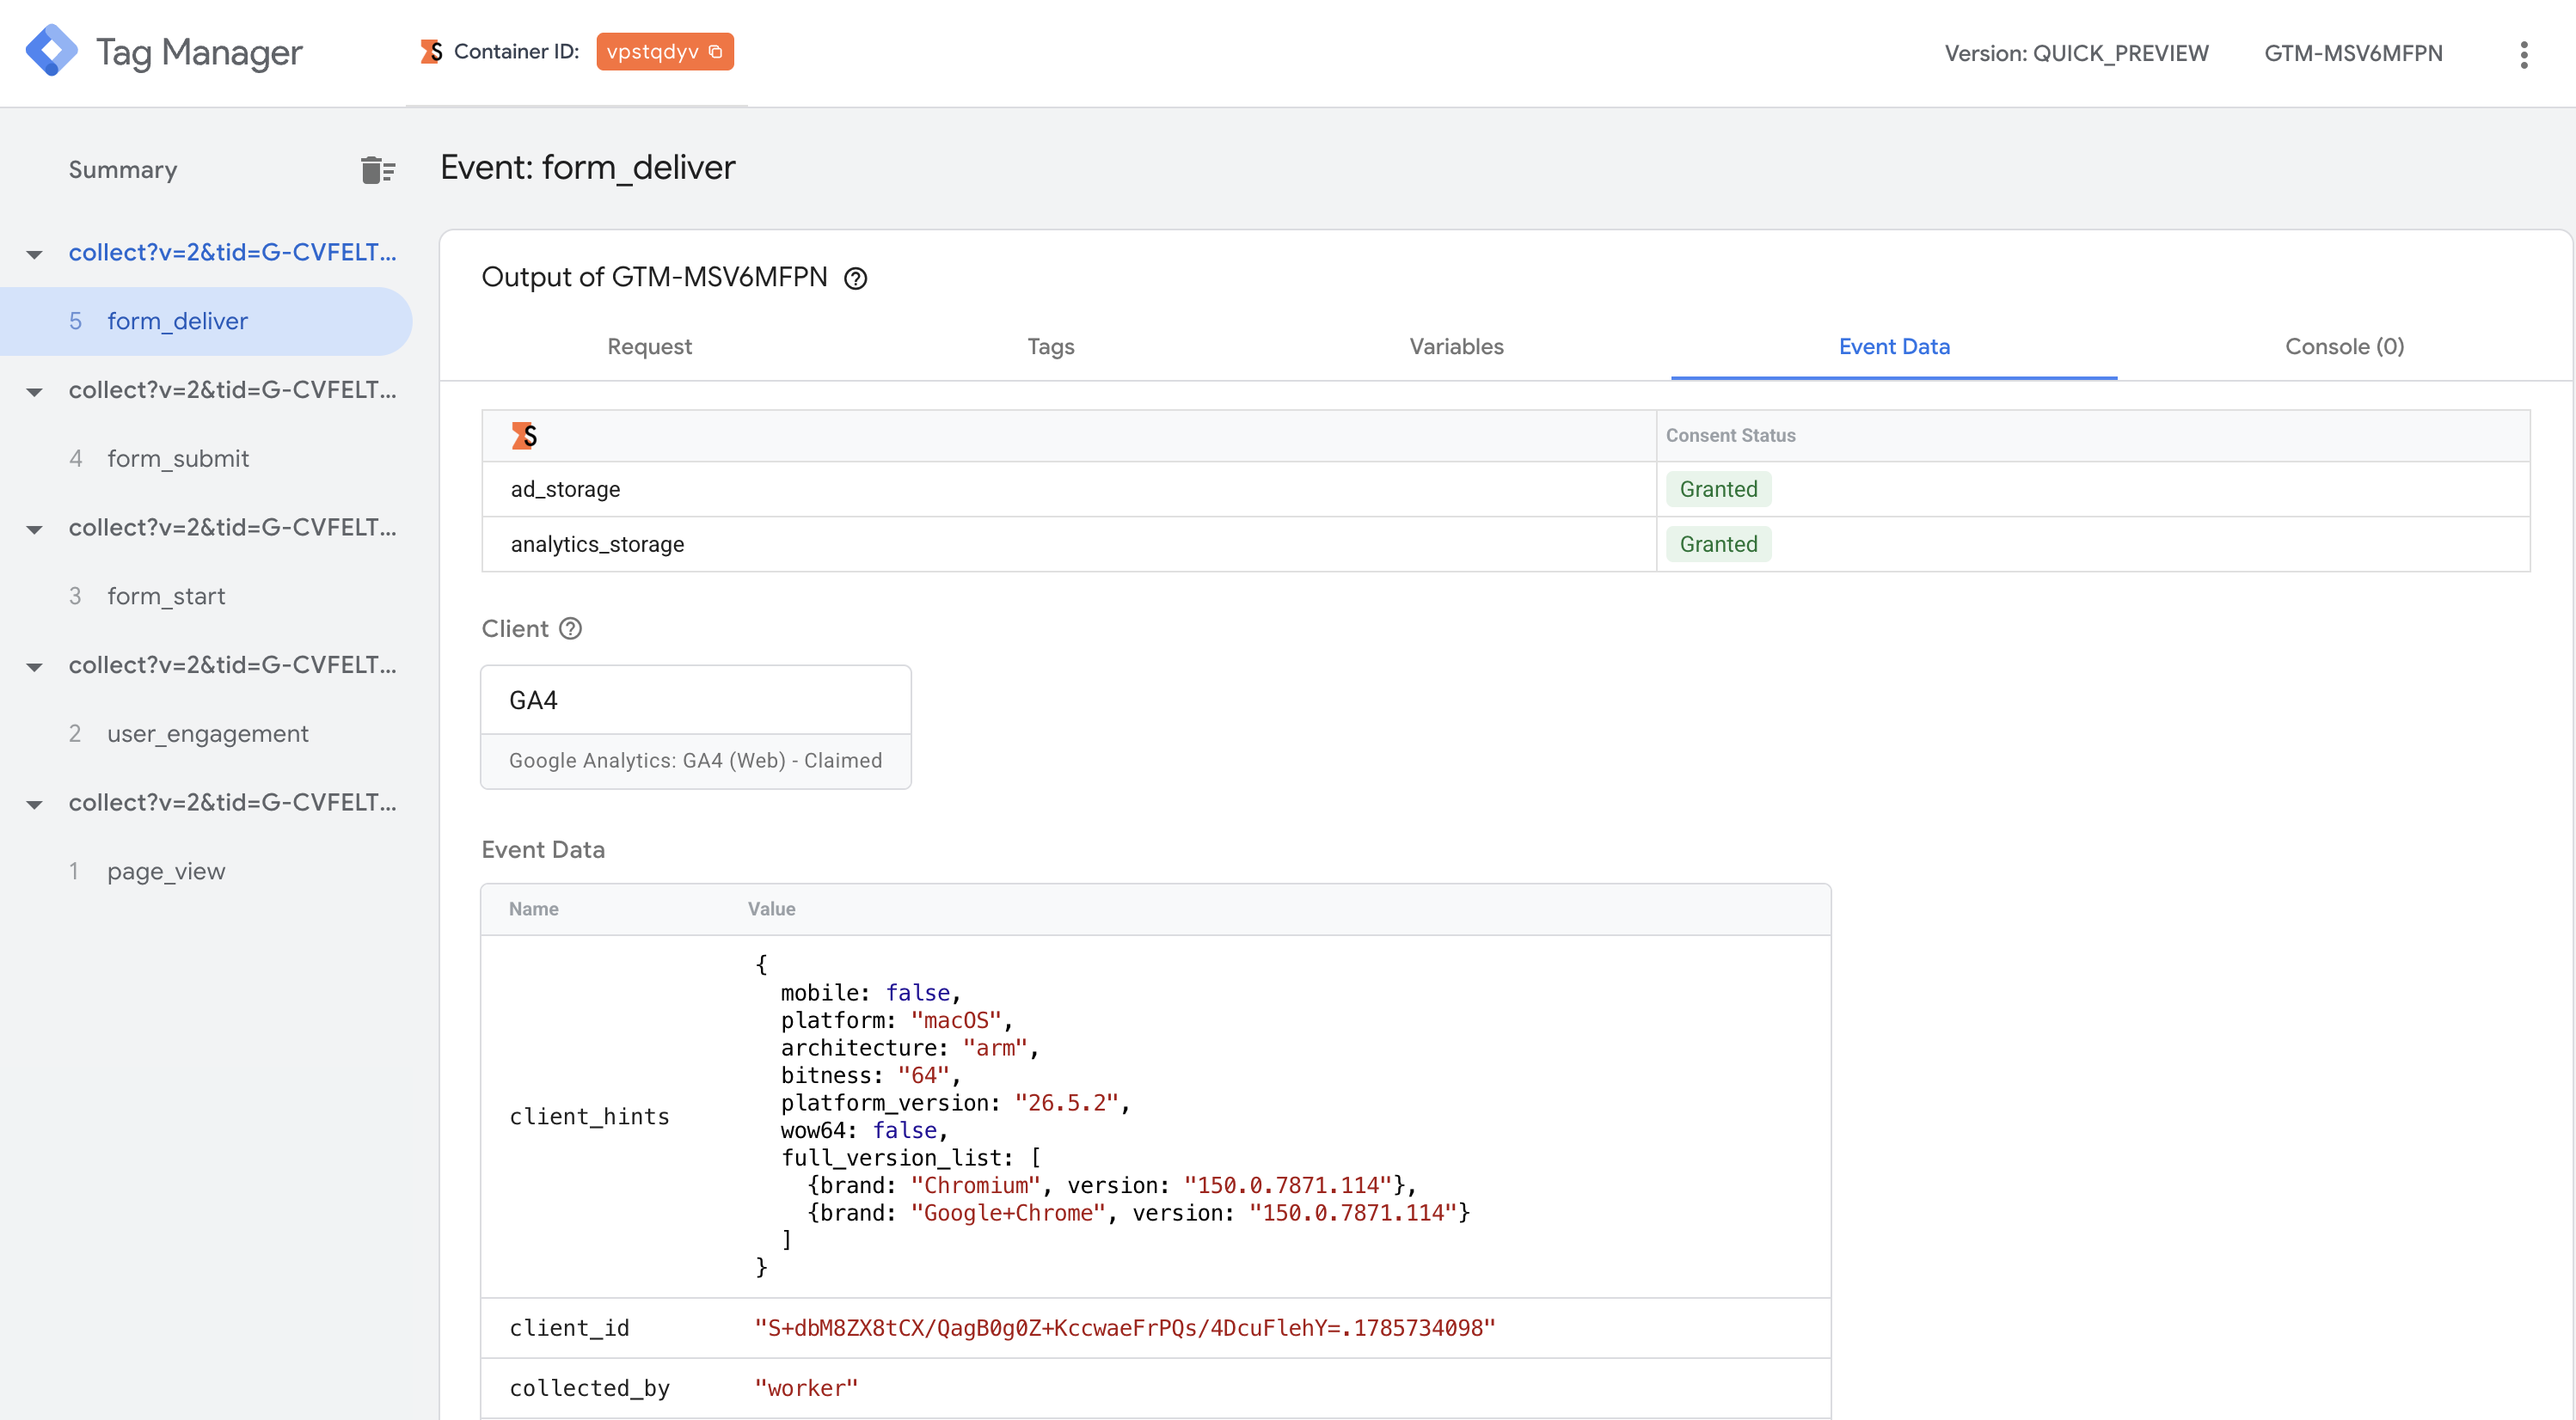This screenshot has width=2576, height=1420.
Task: Switch to the Tags tab
Action: pos(1050,346)
